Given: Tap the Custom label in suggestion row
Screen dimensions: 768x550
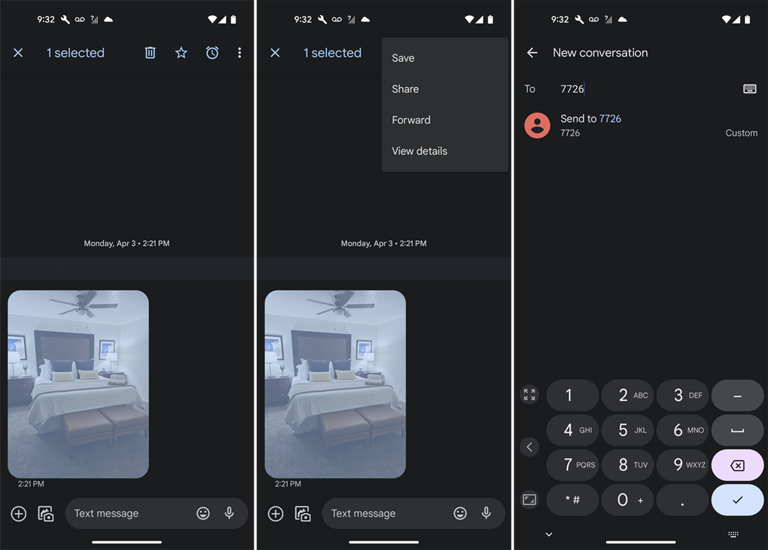Looking at the screenshot, I should coord(742,133).
